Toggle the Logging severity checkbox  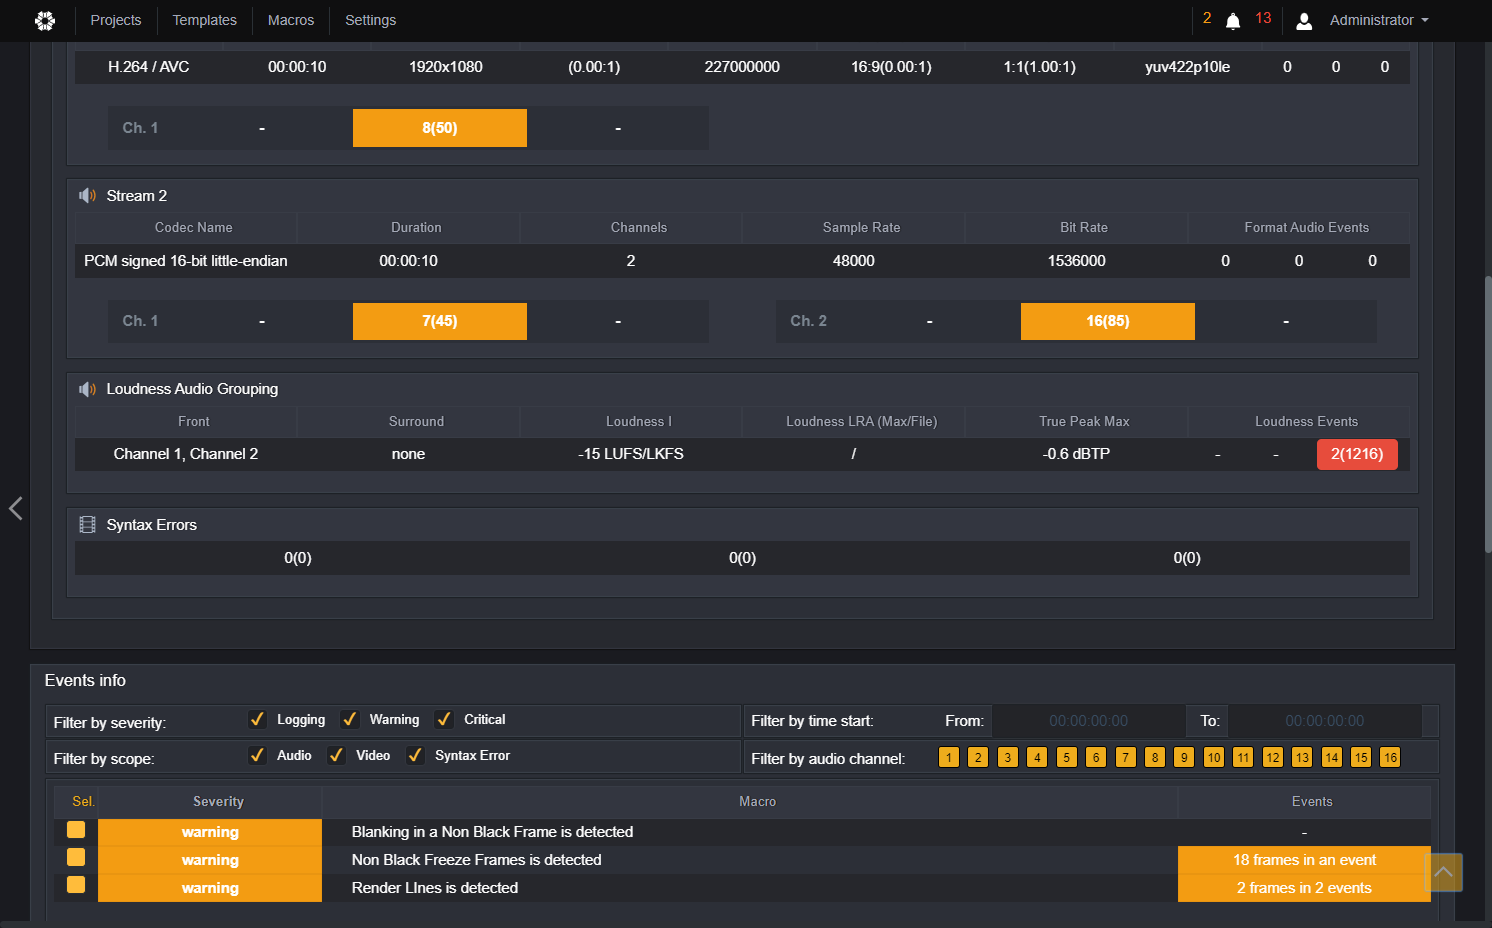pos(257,719)
